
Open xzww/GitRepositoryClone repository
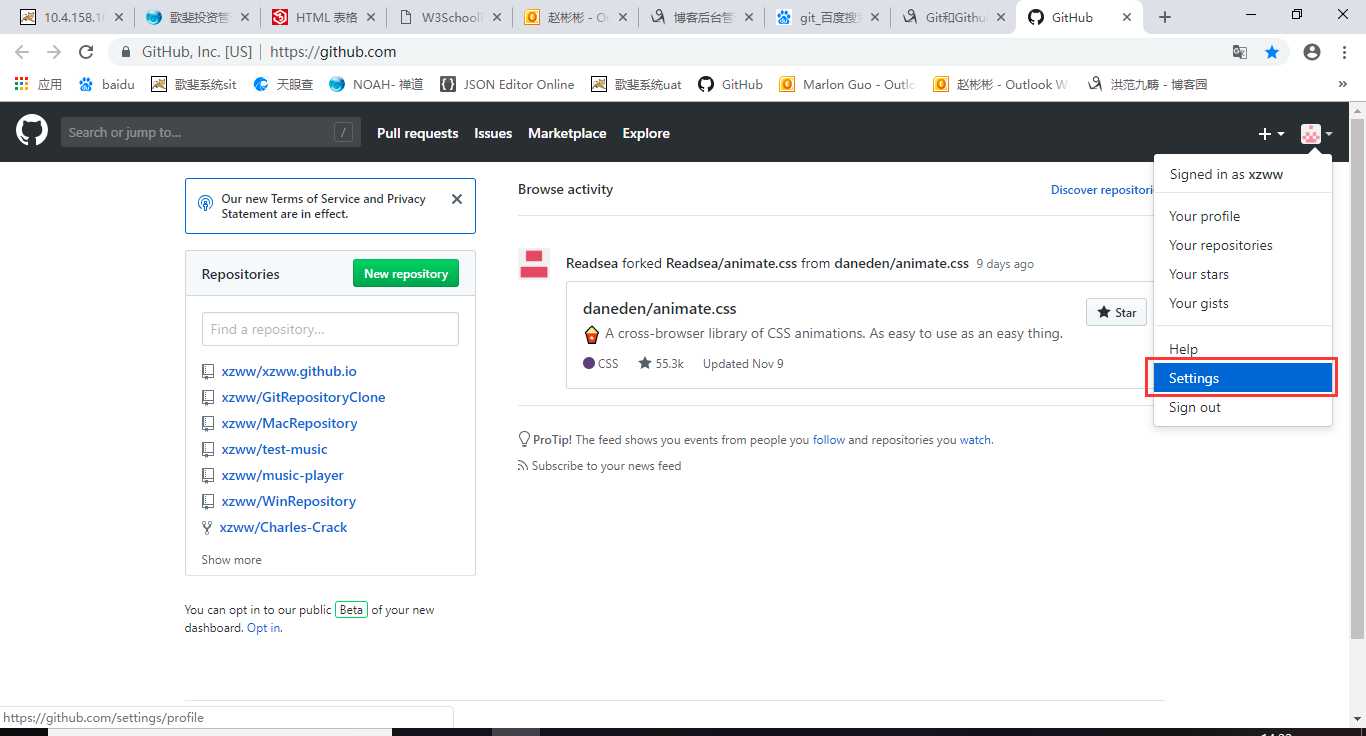pos(303,397)
